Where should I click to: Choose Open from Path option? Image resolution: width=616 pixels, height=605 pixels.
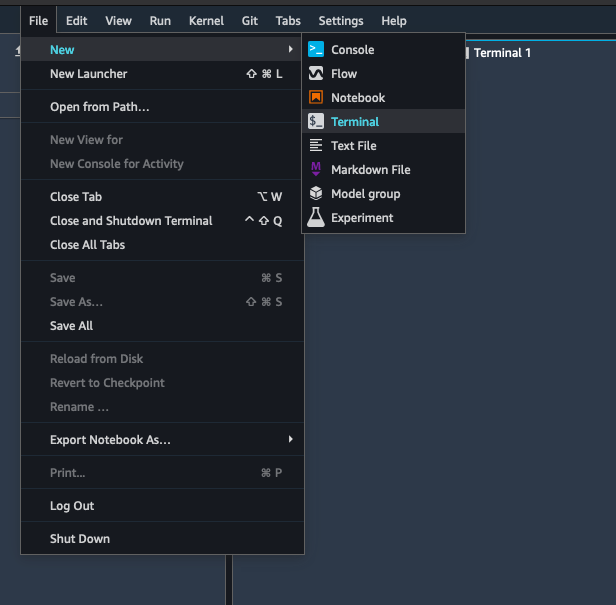coord(100,107)
